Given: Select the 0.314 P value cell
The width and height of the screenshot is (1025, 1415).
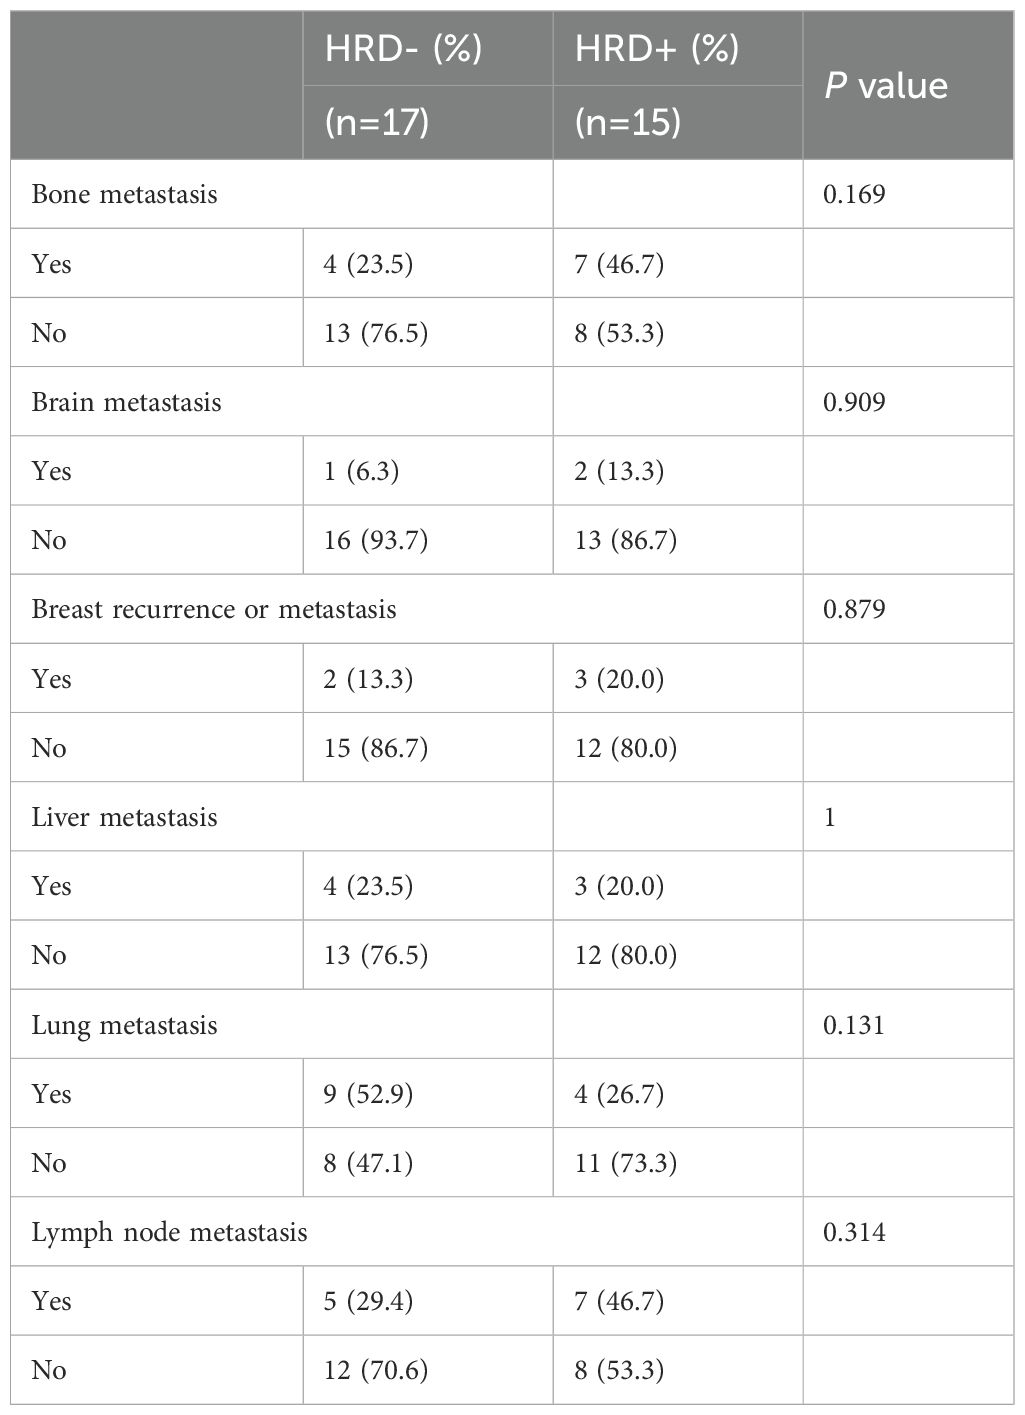Looking at the screenshot, I should tap(854, 1232).
